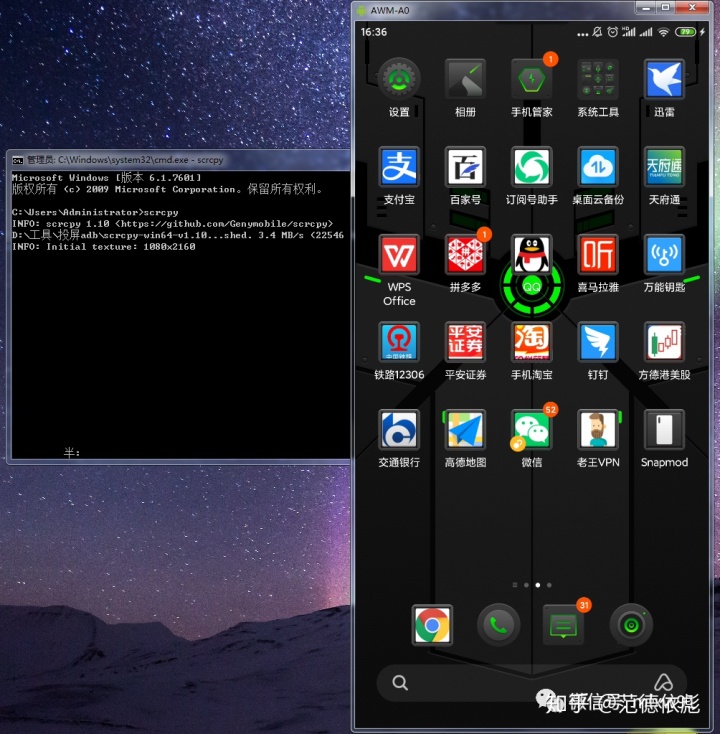Click the cmd.exe window title bar icon
Image resolution: width=720 pixels, height=734 pixels.
pos(18,161)
